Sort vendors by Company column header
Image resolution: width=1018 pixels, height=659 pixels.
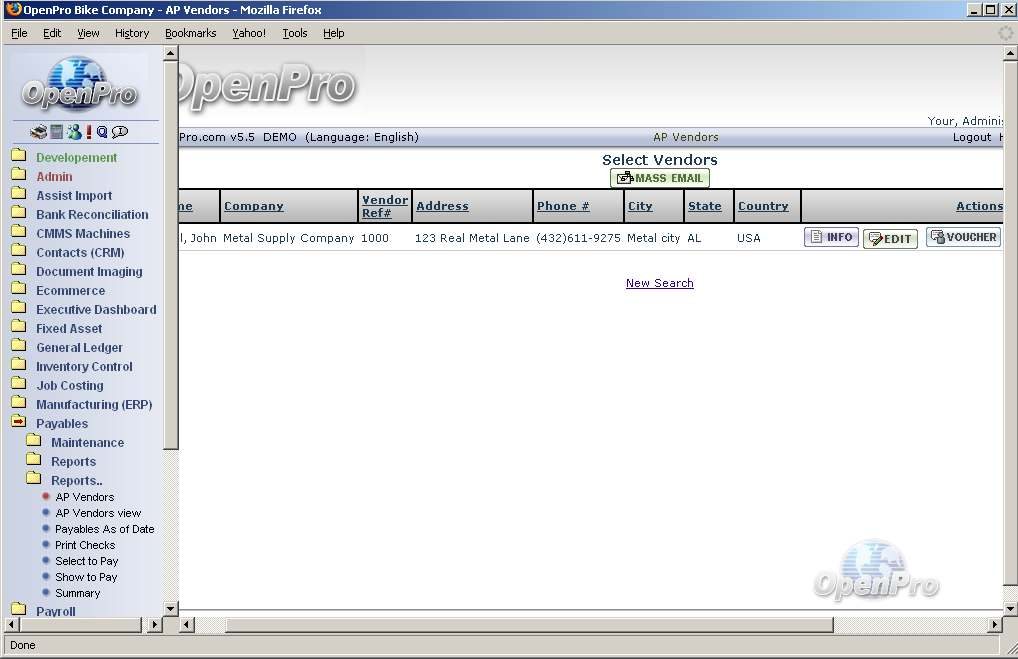tap(253, 206)
